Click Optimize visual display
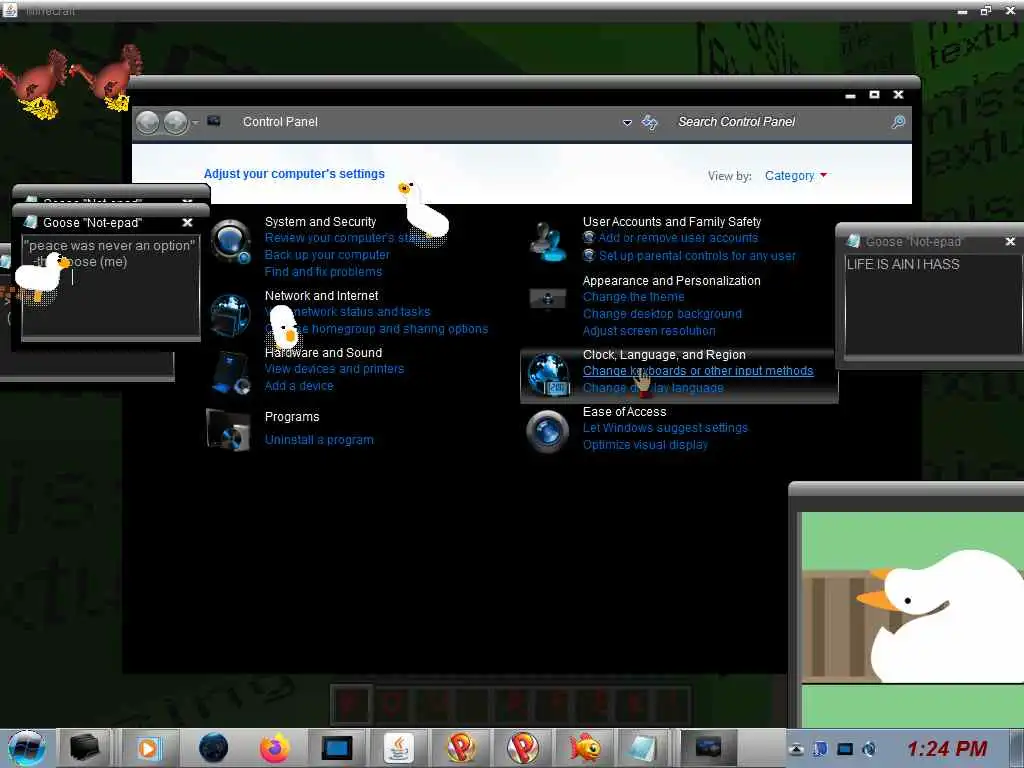This screenshot has width=1024, height=768. tap(645, 445)
